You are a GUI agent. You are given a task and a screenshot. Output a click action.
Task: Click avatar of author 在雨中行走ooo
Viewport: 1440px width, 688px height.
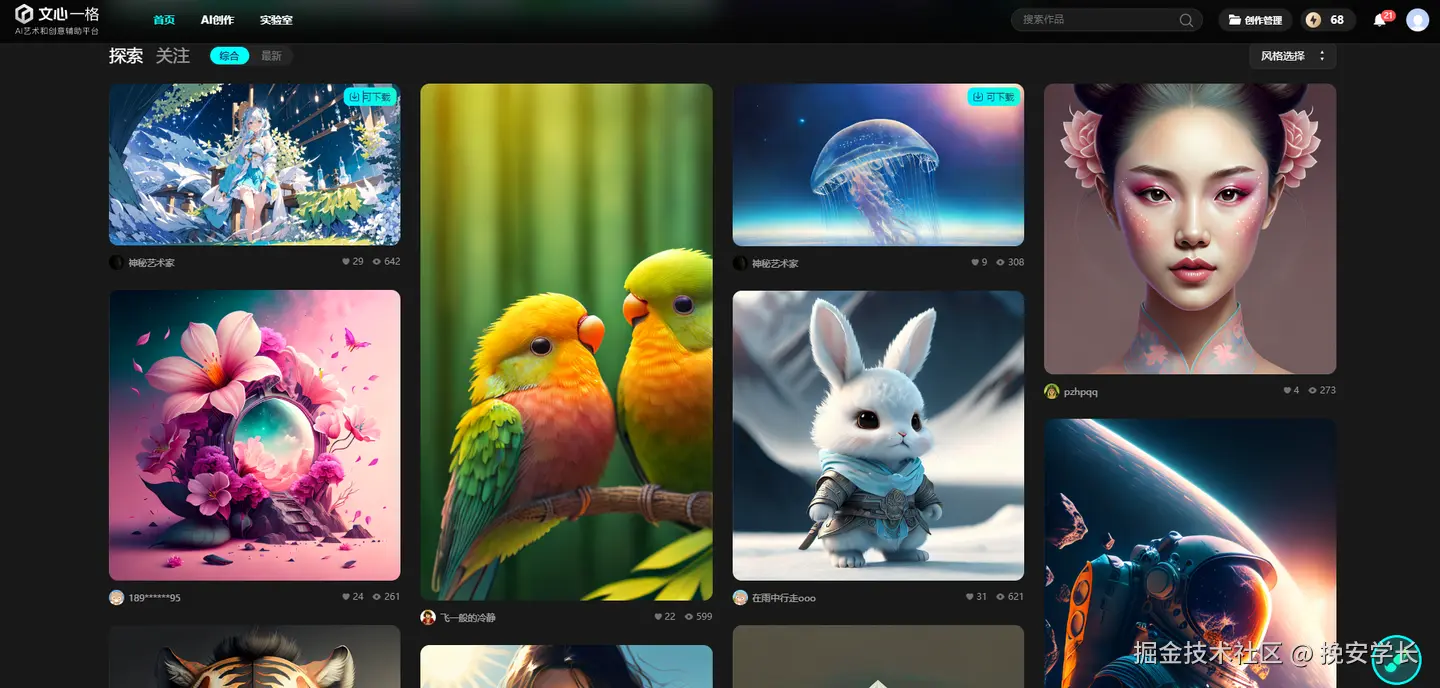pos(740,597)
